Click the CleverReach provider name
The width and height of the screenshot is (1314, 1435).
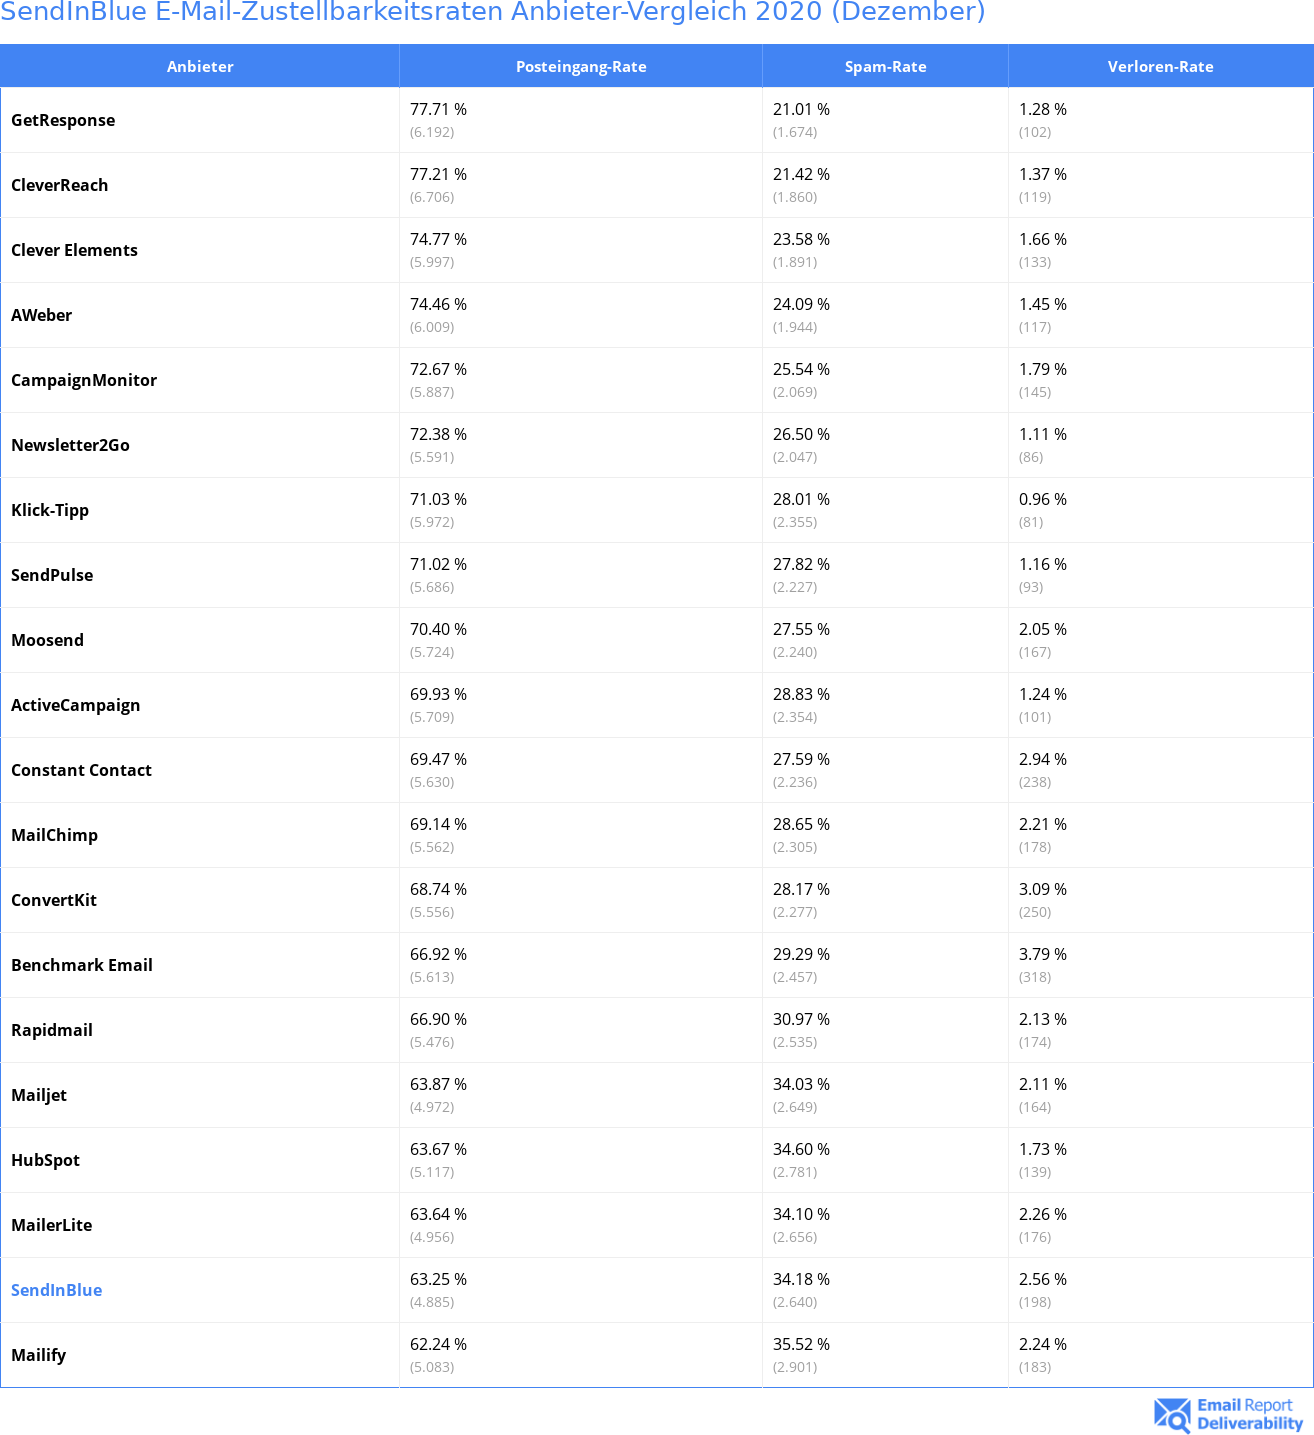coord(60,185)
